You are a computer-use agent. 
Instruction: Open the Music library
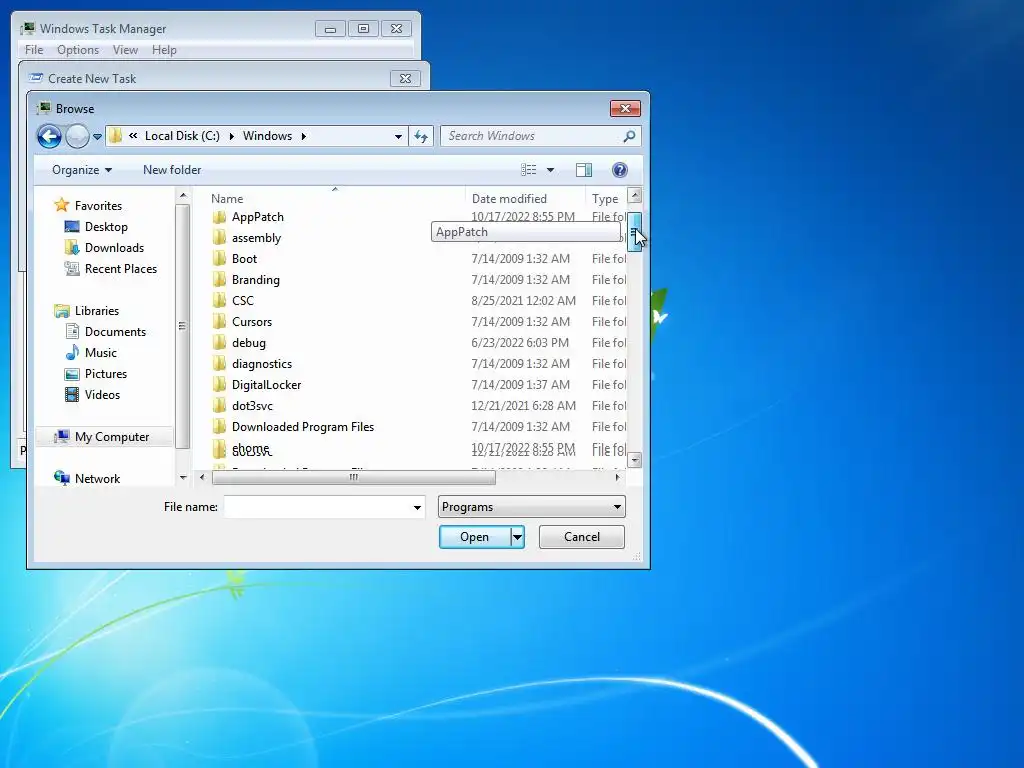(101, 353)
